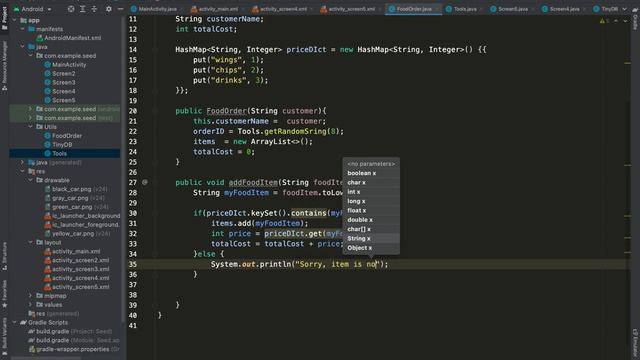
Task: Open the Emulator tool window
Action: tap(635, 343)
